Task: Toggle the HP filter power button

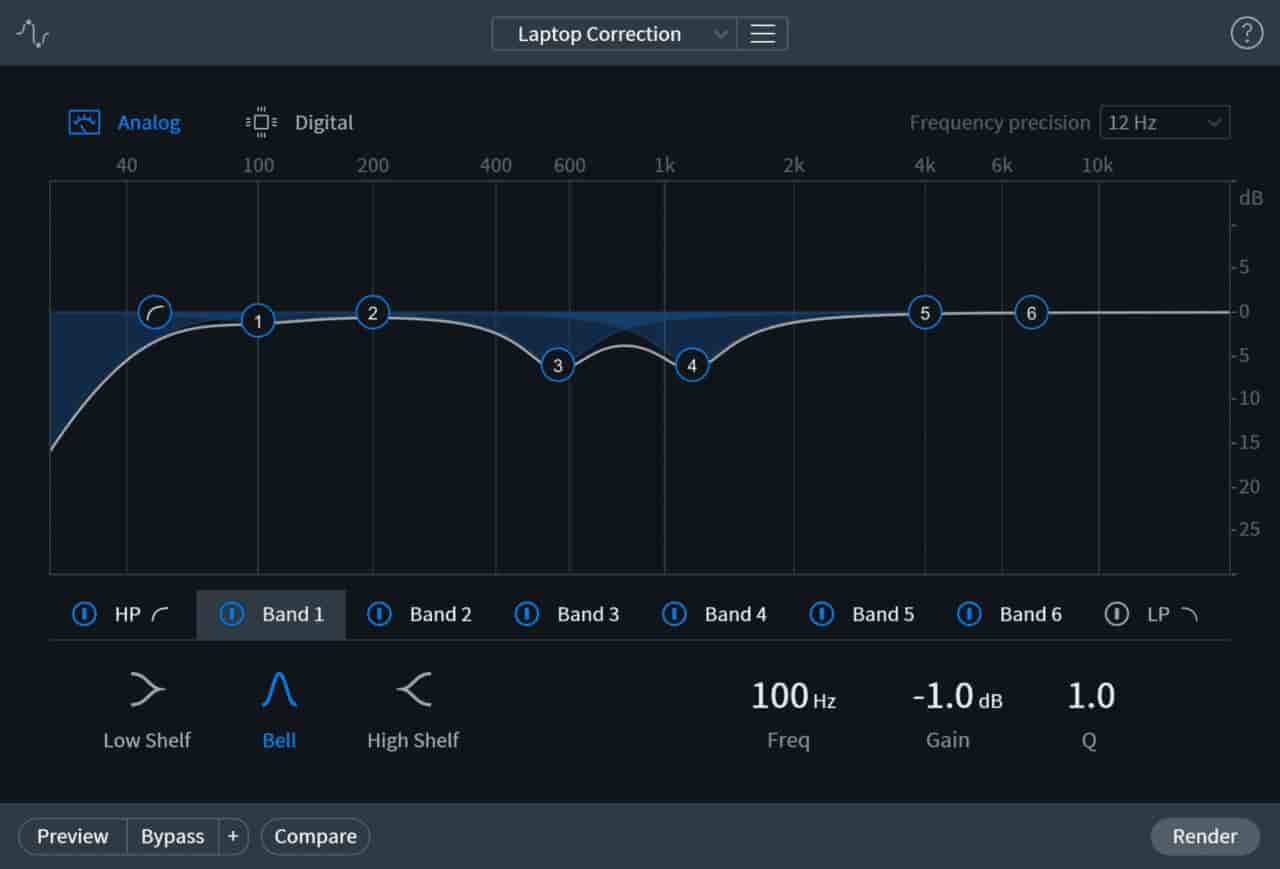Action: pos(86,614)
